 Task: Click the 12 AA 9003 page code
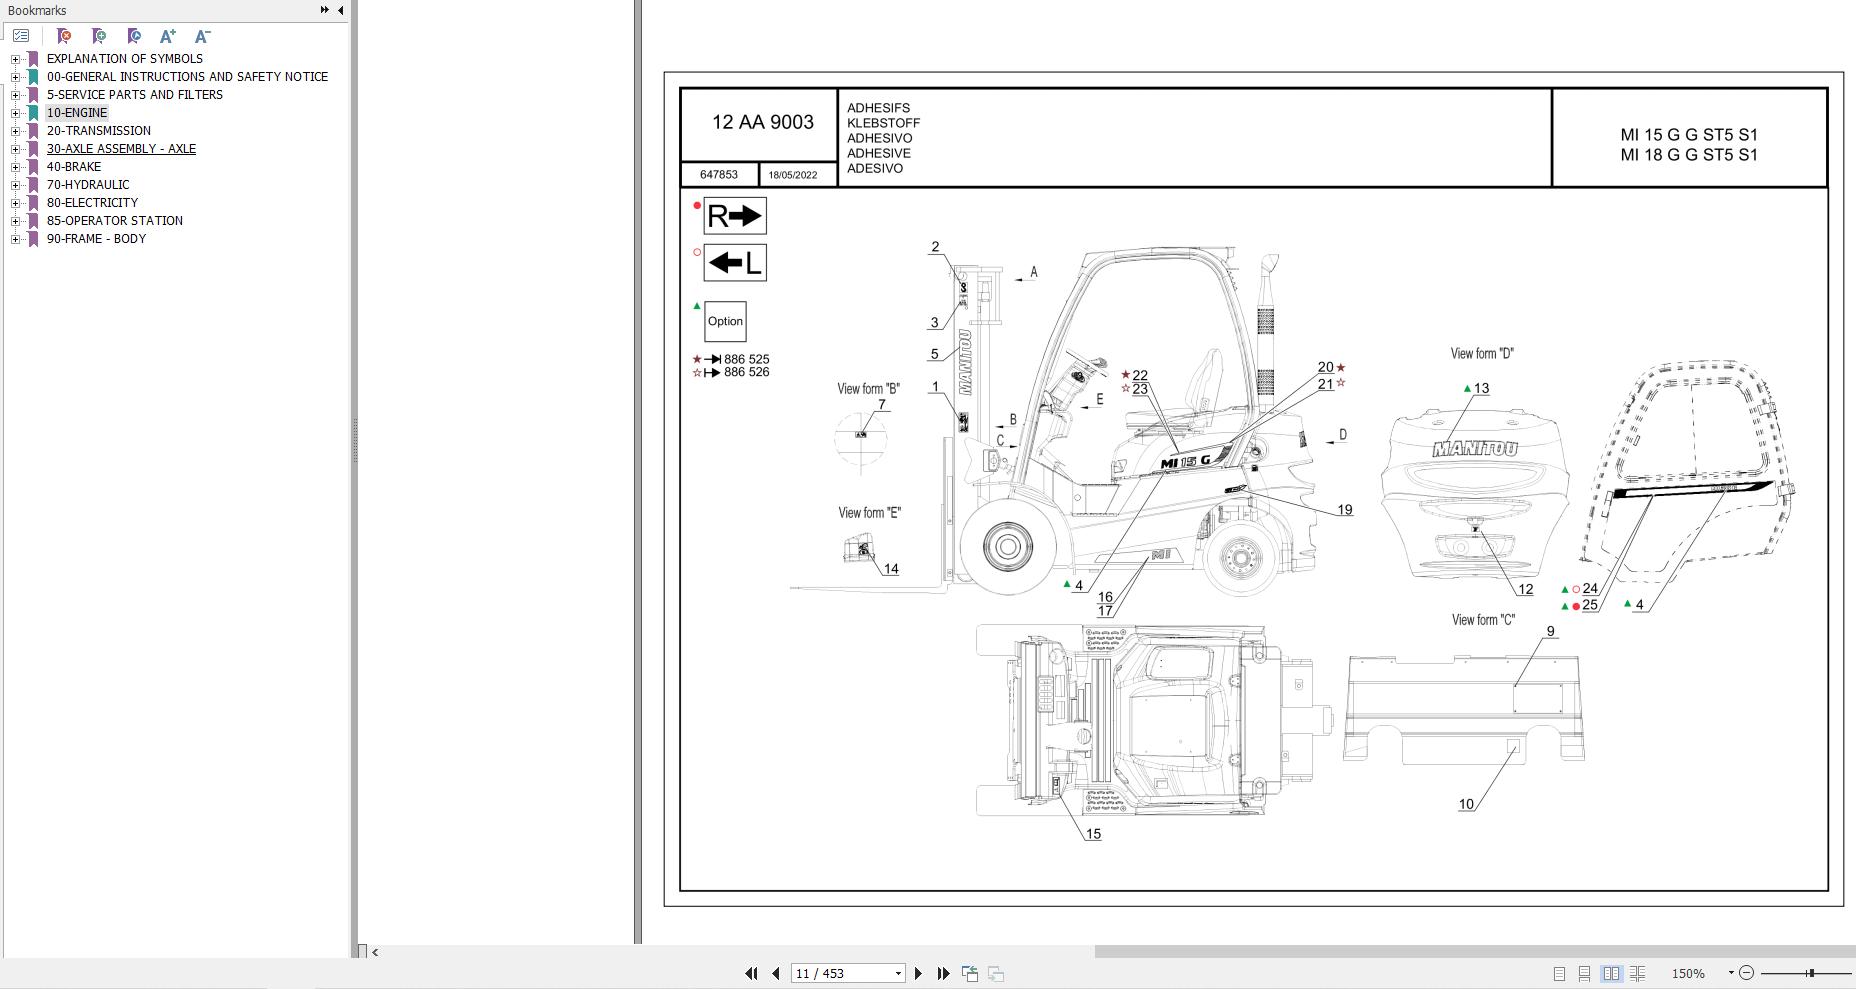click(763, 122)
